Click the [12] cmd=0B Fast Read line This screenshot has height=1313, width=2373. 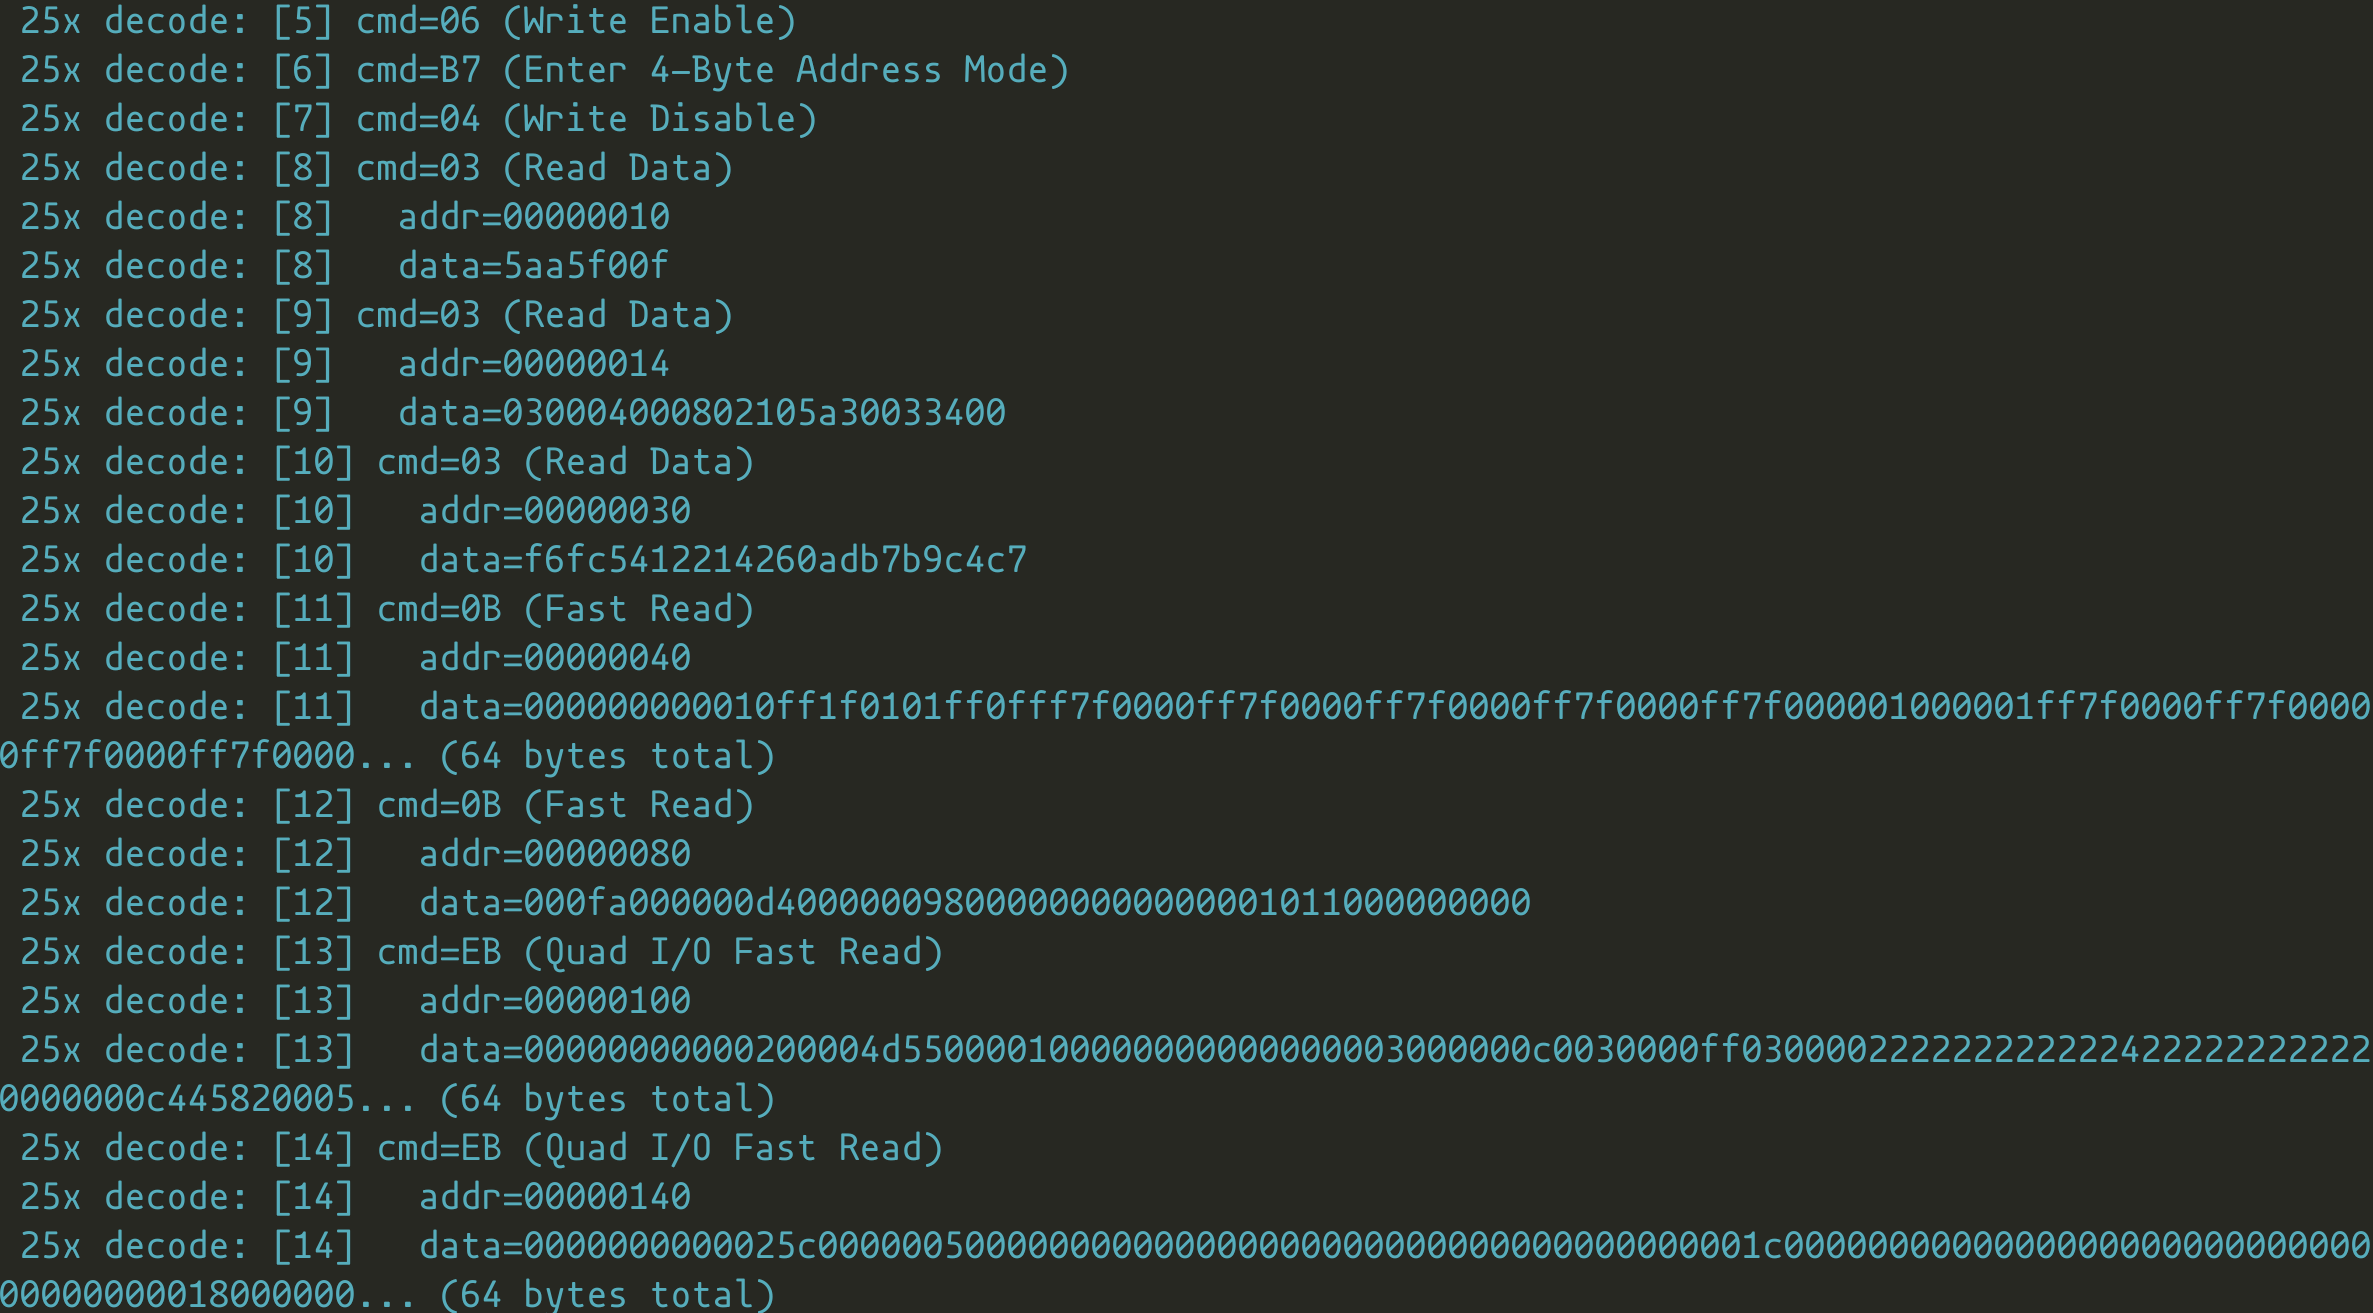(x=387, y=805)
